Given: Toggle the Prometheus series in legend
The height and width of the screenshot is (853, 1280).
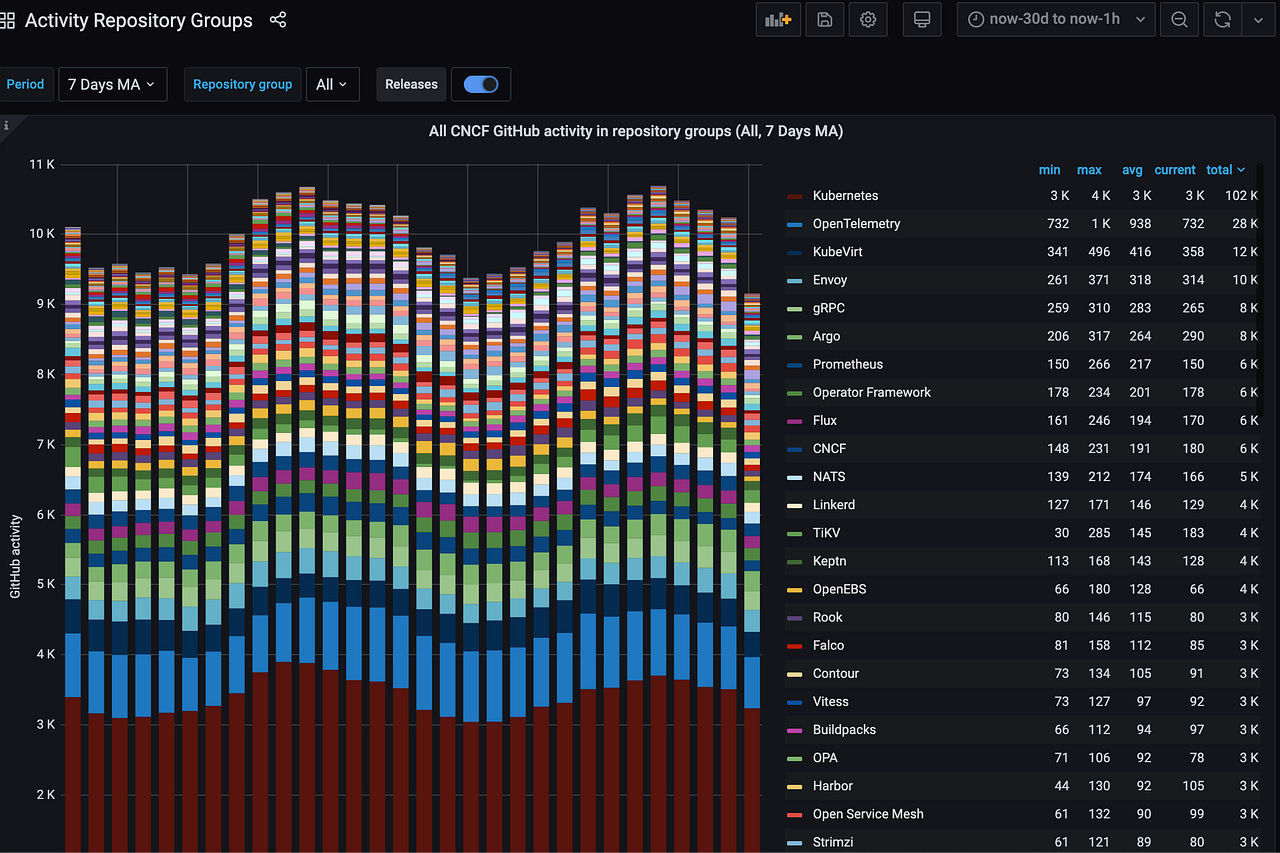Looking at the screenshot, I should click(x=848, y=364).
